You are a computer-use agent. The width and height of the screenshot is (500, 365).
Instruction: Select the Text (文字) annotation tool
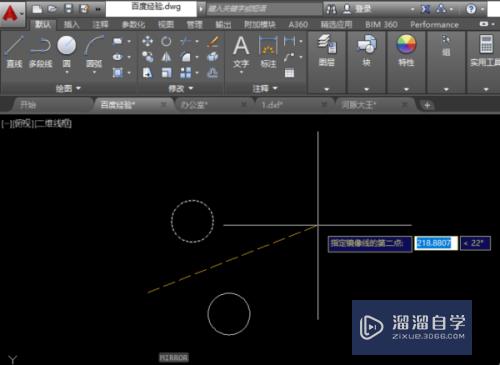click(241, 52)
